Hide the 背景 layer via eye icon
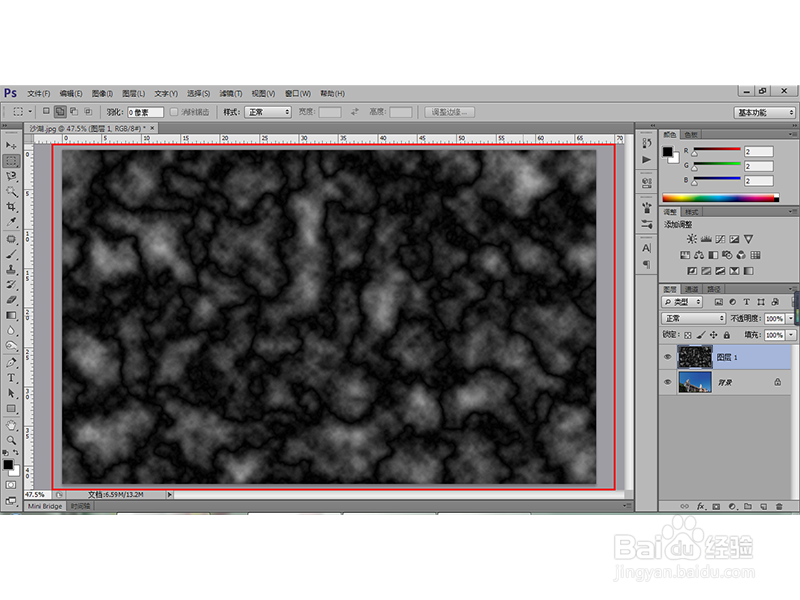The height and width of the screenshot is (600, 800). point(667,382)
